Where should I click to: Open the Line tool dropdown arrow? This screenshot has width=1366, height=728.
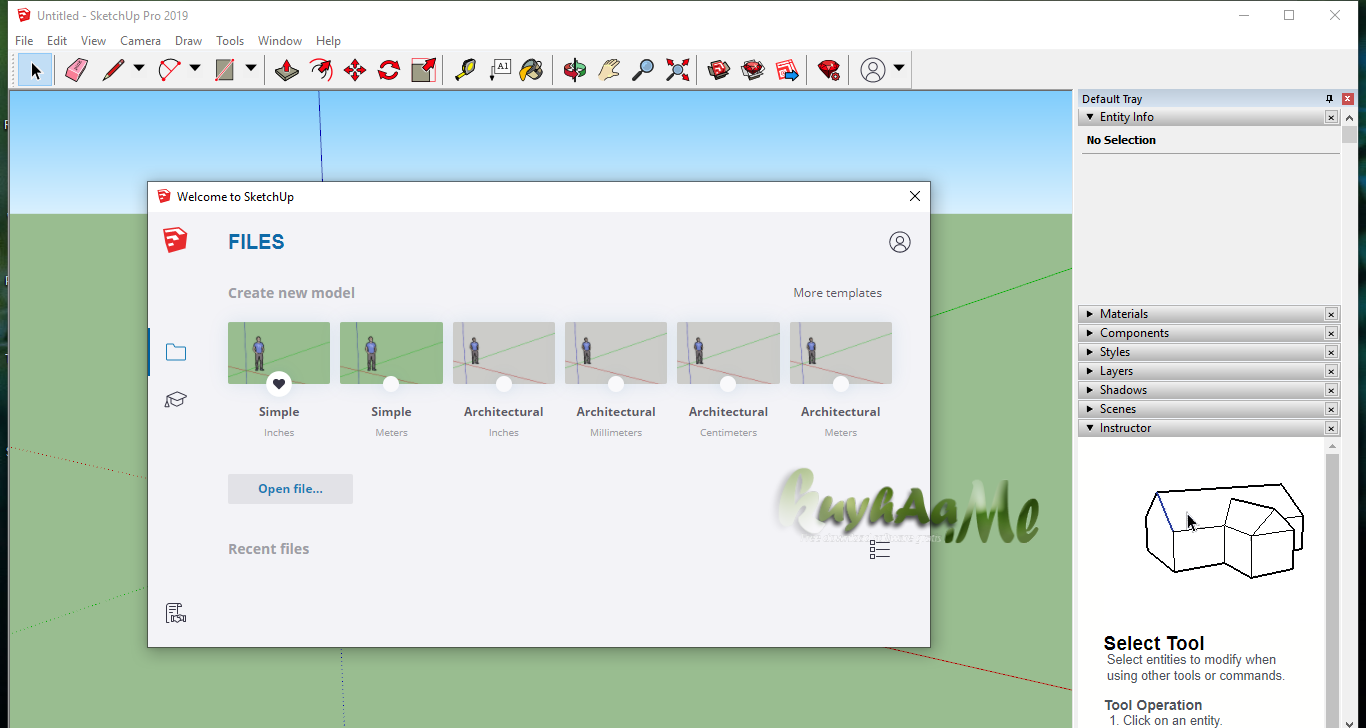pos(139,69)
